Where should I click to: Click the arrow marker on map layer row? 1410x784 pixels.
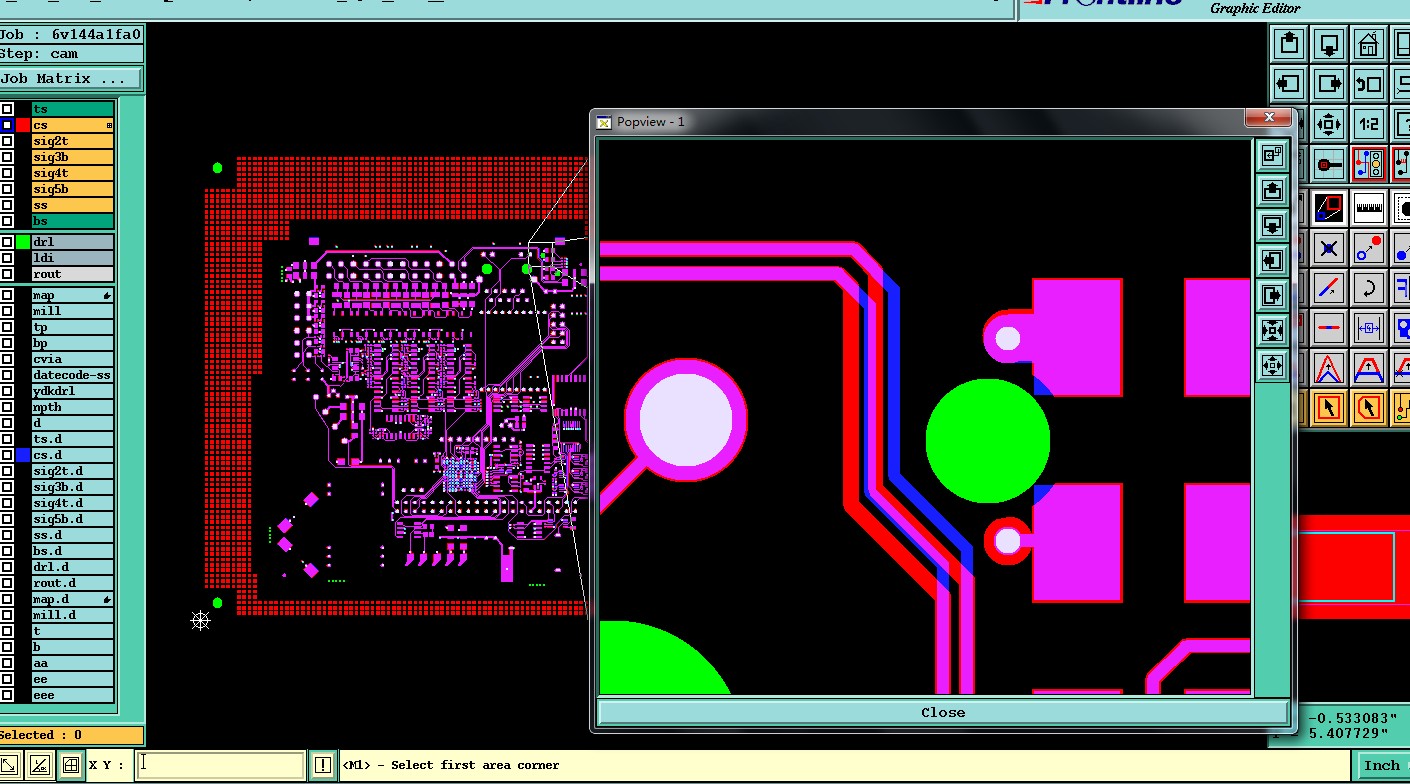(x=107, y=296)
